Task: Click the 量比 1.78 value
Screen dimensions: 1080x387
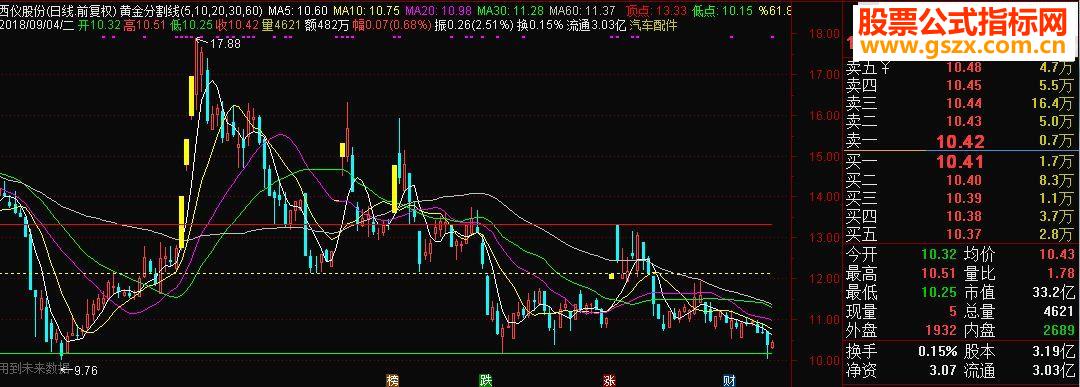Action: coord(1062,273)
